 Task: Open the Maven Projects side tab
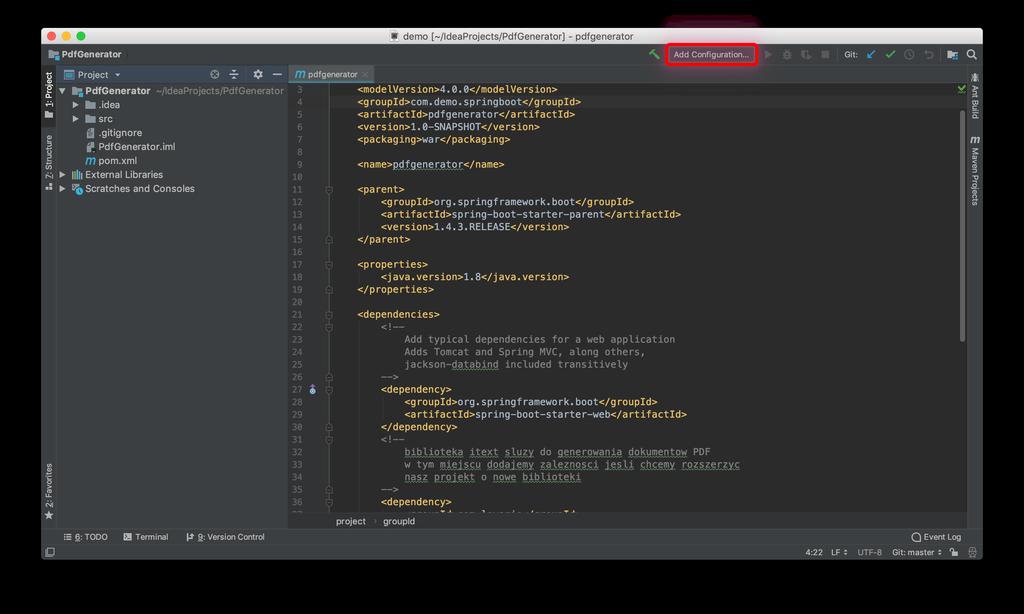click(974, 170)
